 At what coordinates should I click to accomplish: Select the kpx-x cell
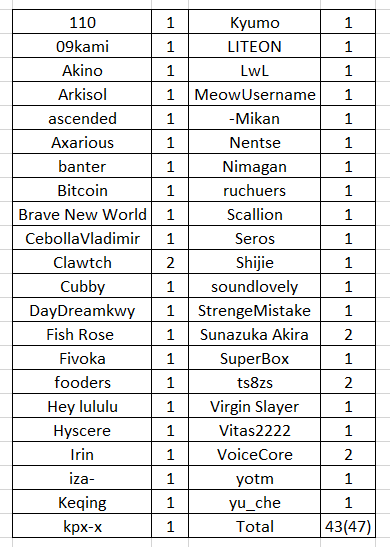(x=82, y=526)
